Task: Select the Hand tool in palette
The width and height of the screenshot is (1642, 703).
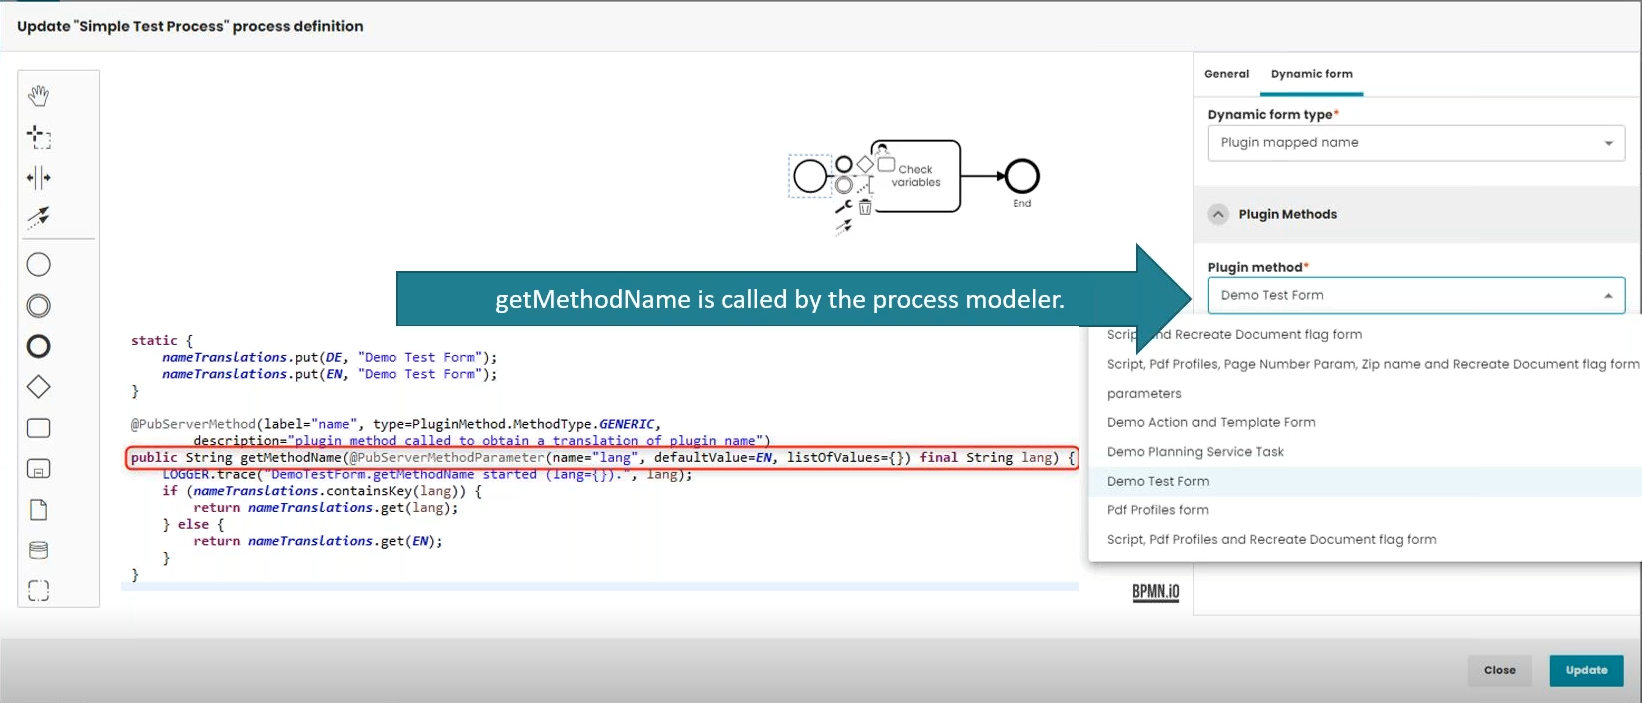Action: coord(38,96)
